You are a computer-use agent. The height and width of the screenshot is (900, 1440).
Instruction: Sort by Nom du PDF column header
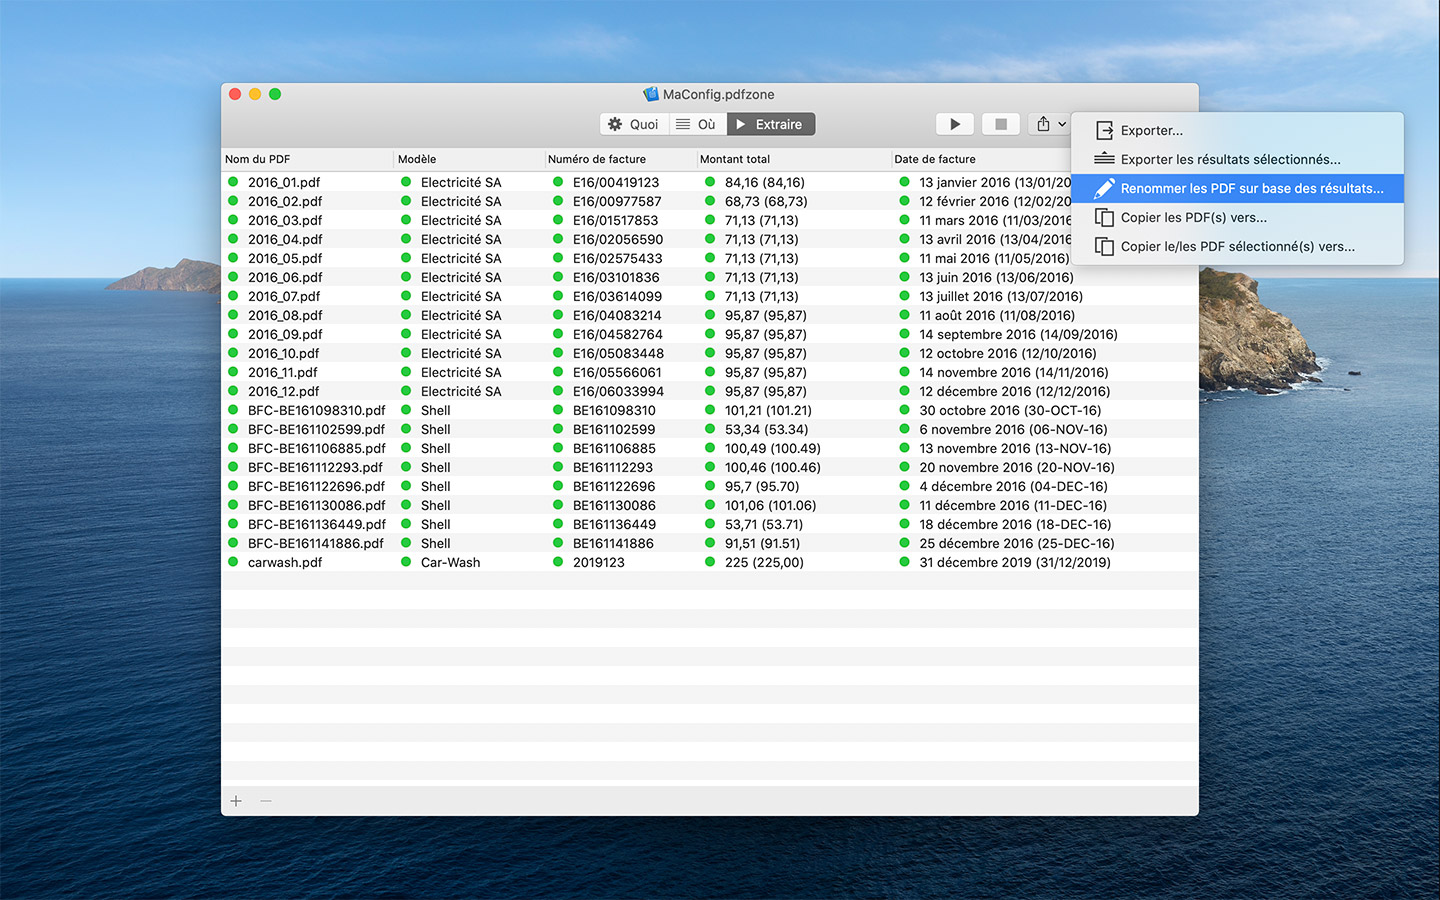tap(258, 159)
